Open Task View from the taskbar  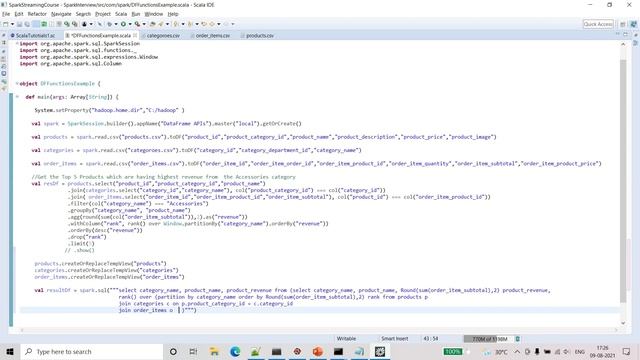193,351
